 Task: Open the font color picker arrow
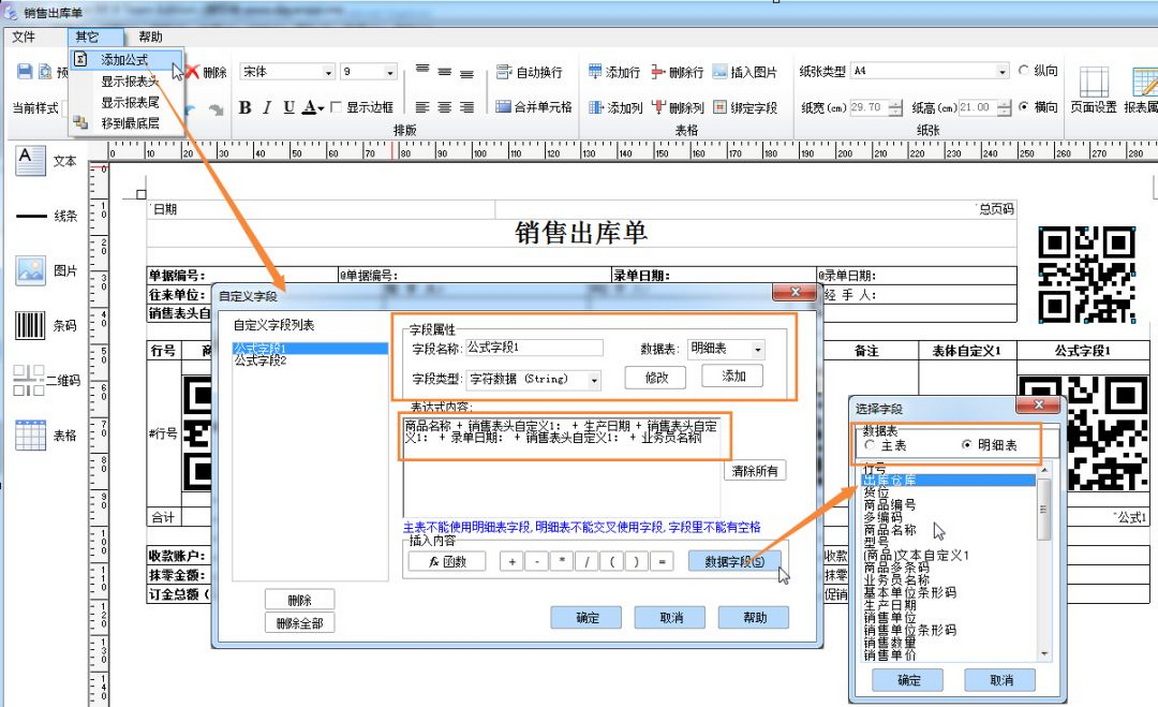(320, 108)
